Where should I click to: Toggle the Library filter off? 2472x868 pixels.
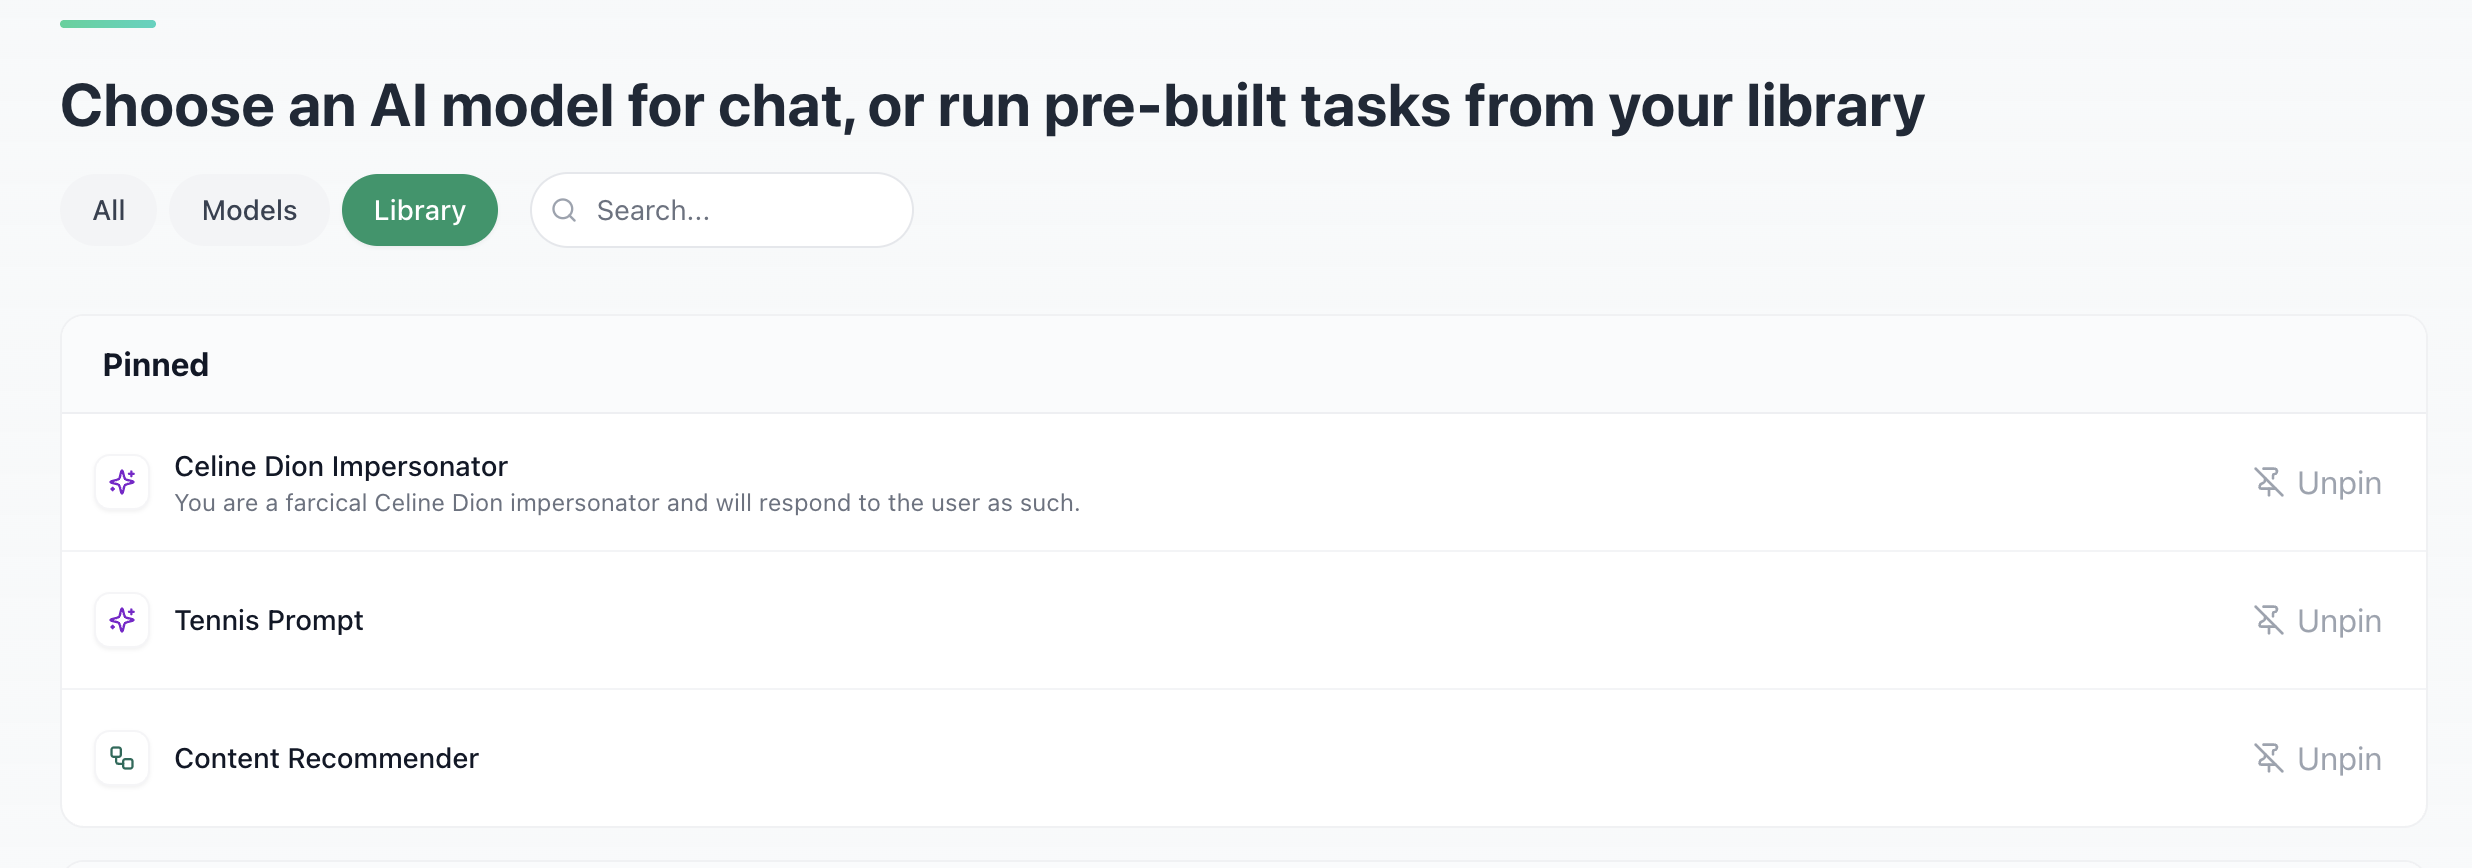(419, 210)
